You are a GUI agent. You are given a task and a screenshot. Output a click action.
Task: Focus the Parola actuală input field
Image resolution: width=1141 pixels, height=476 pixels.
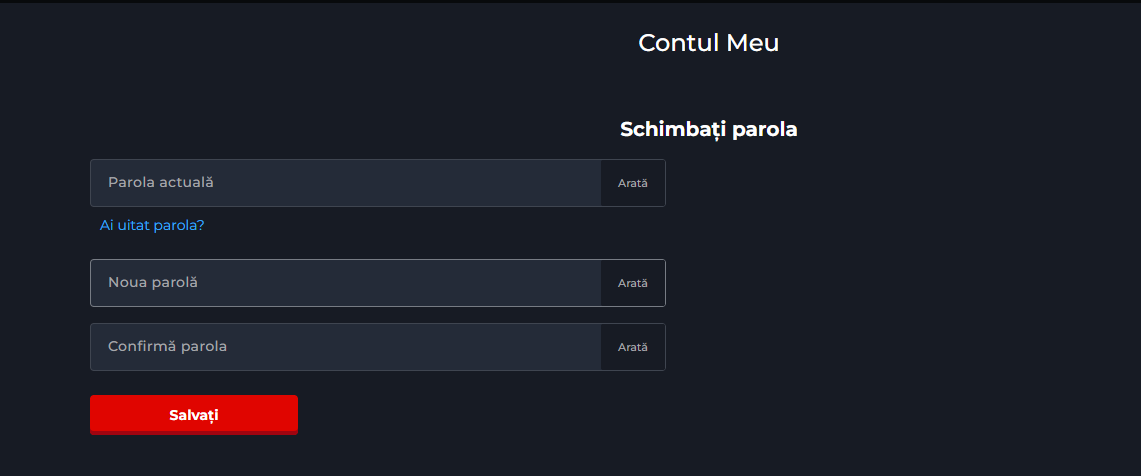click(x=345, y=183)
